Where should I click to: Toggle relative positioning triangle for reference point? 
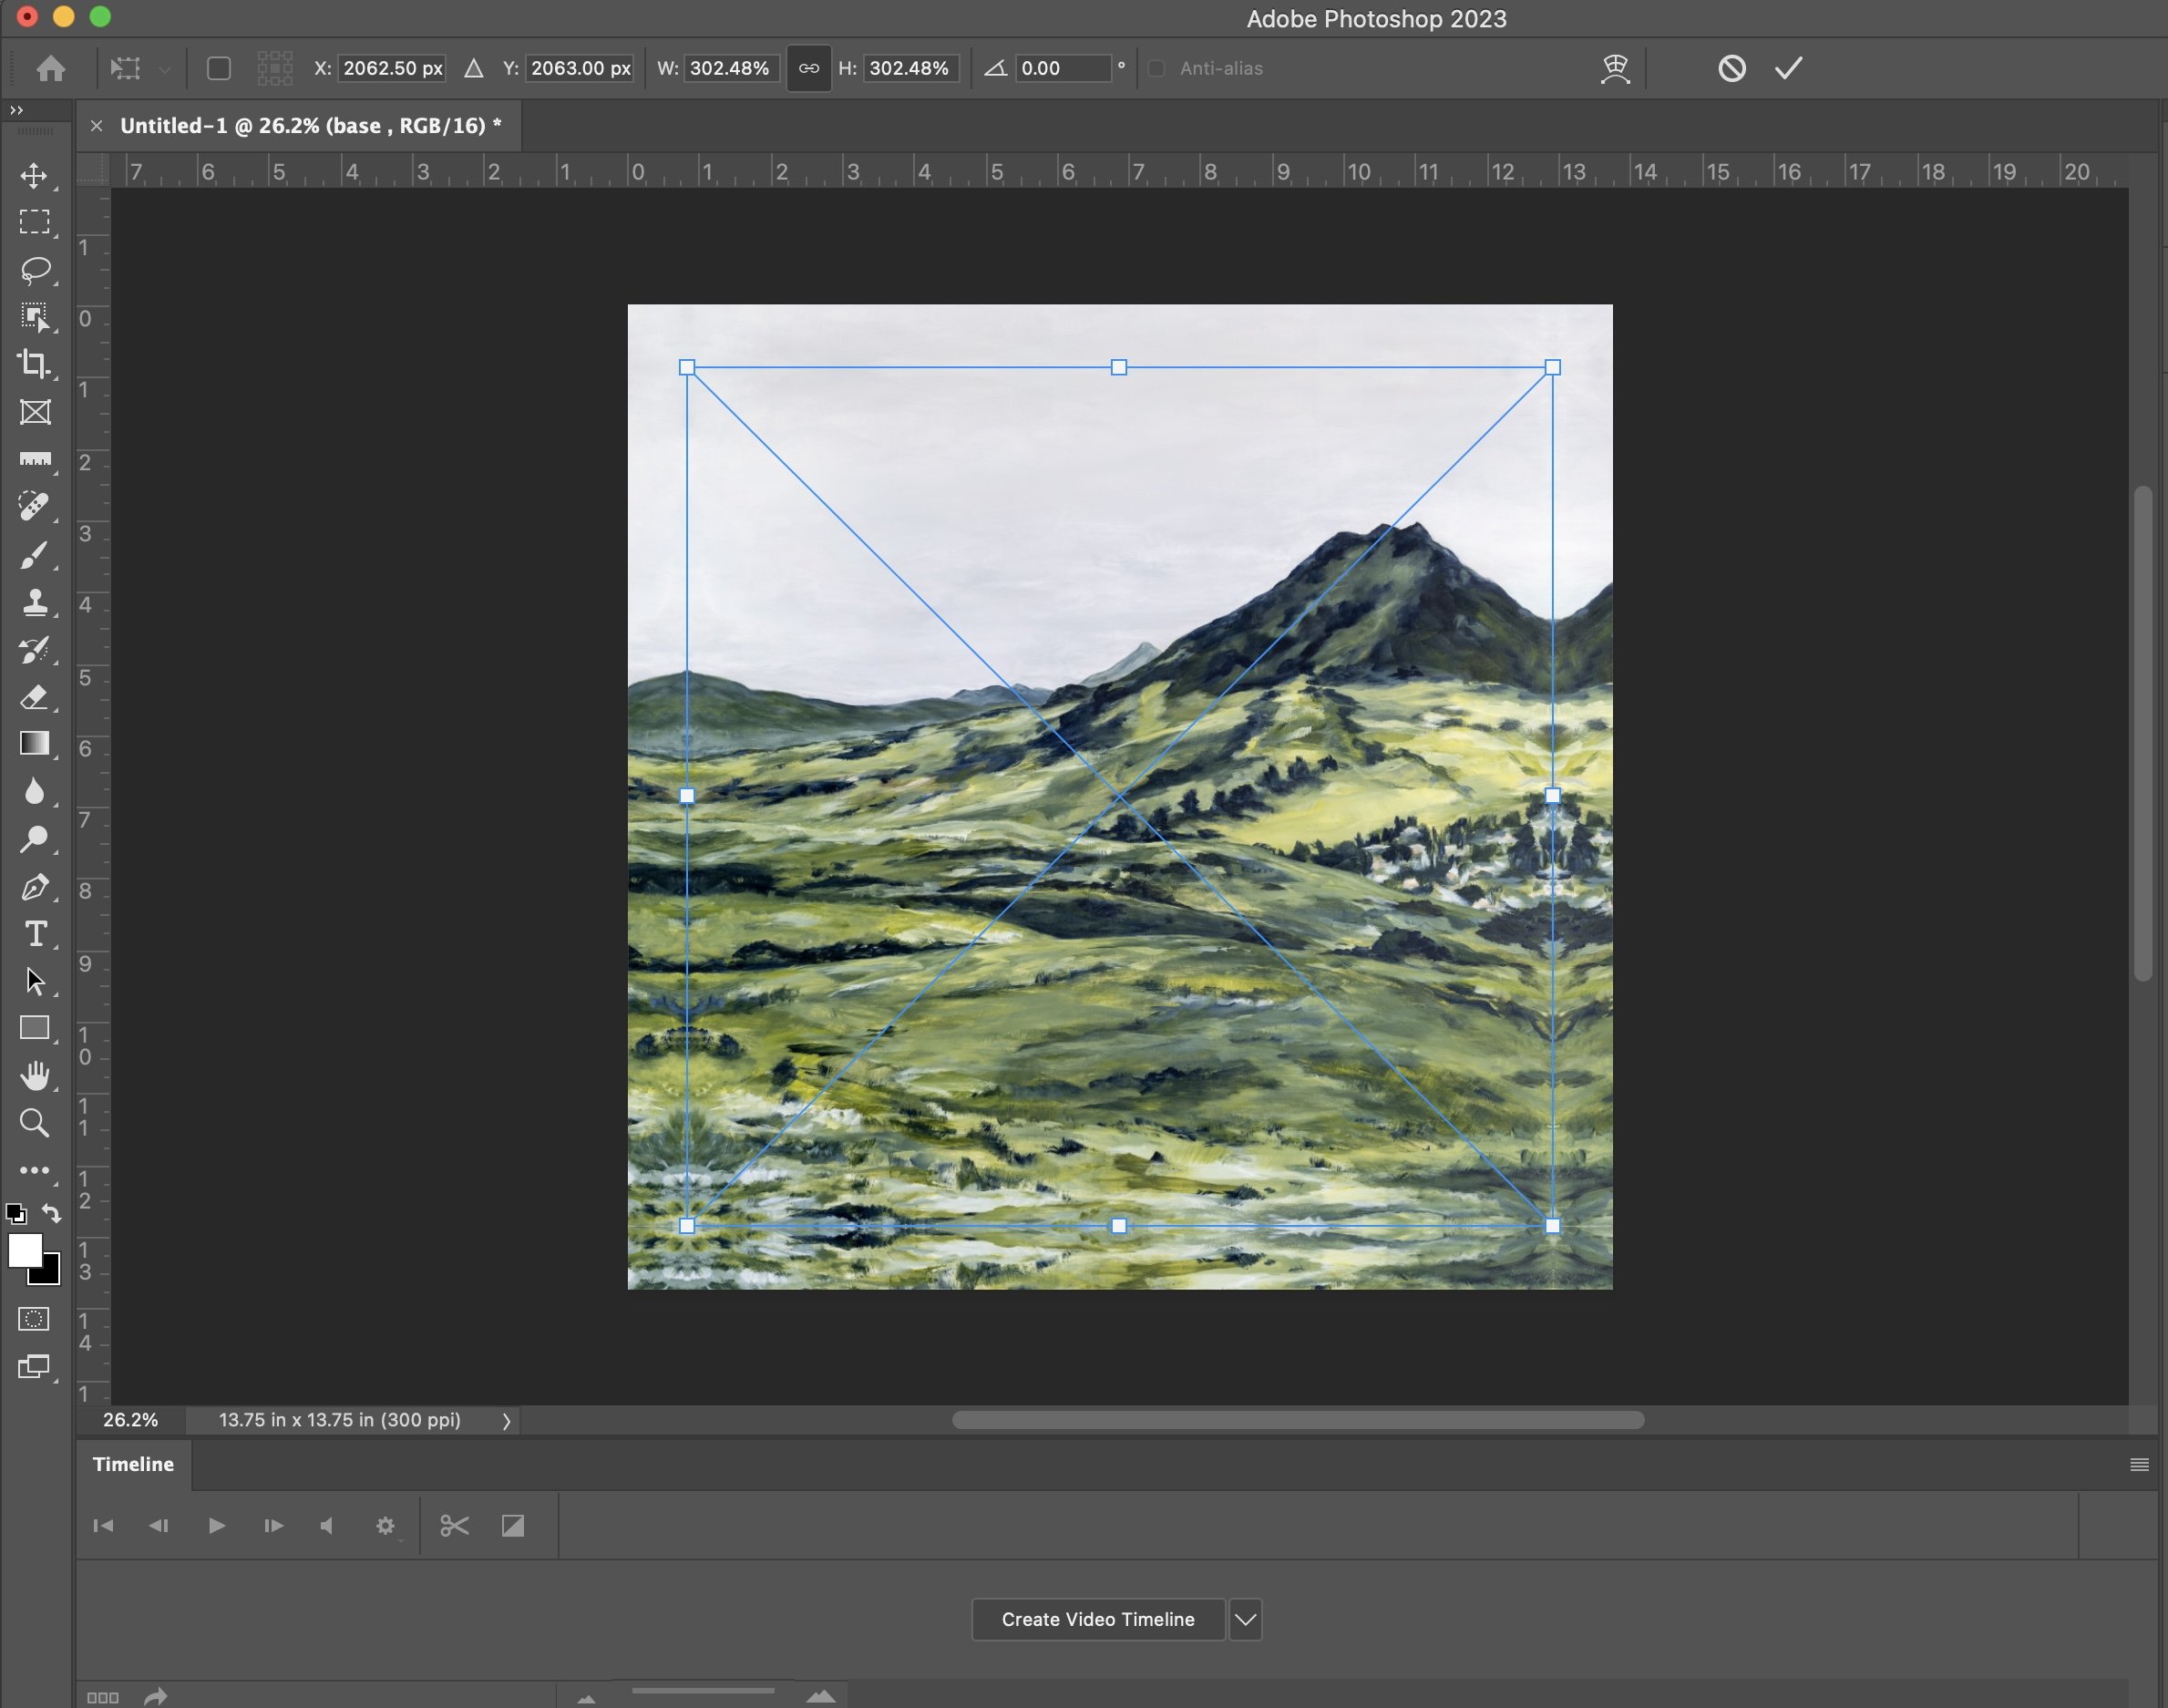pyautogui.click(x=474, y=68)
